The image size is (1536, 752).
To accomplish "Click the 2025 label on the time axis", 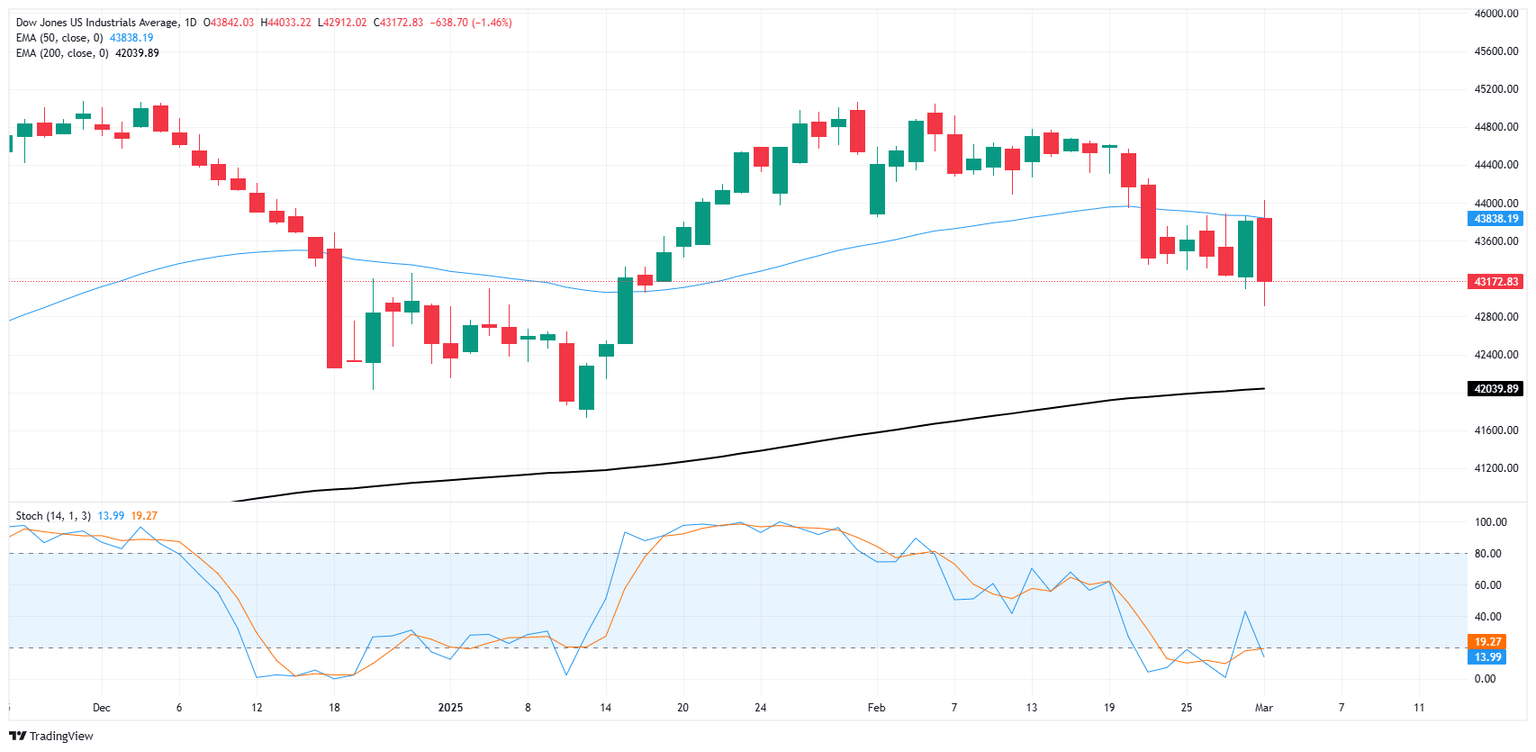I will [450, 707].
